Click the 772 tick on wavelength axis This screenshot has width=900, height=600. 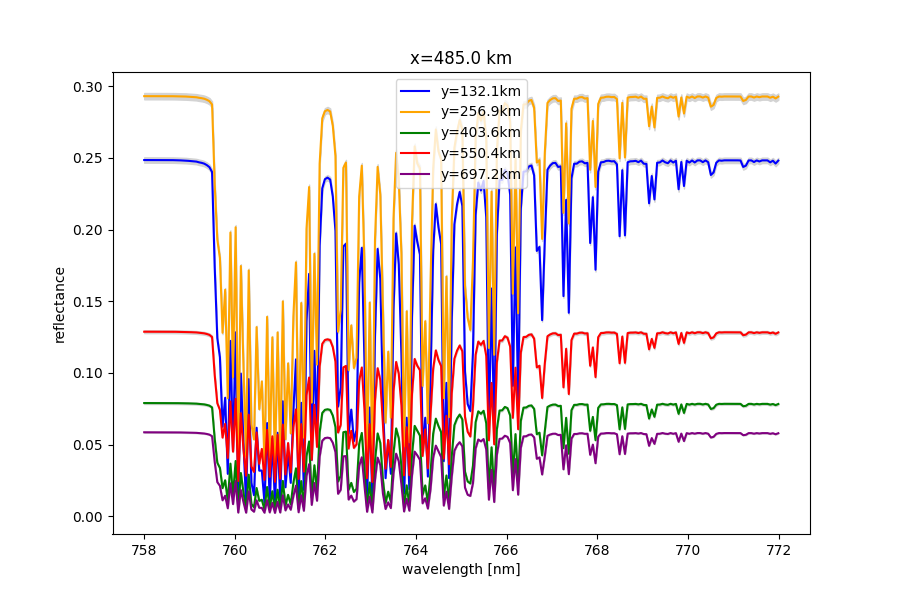(x=779, y=551)
